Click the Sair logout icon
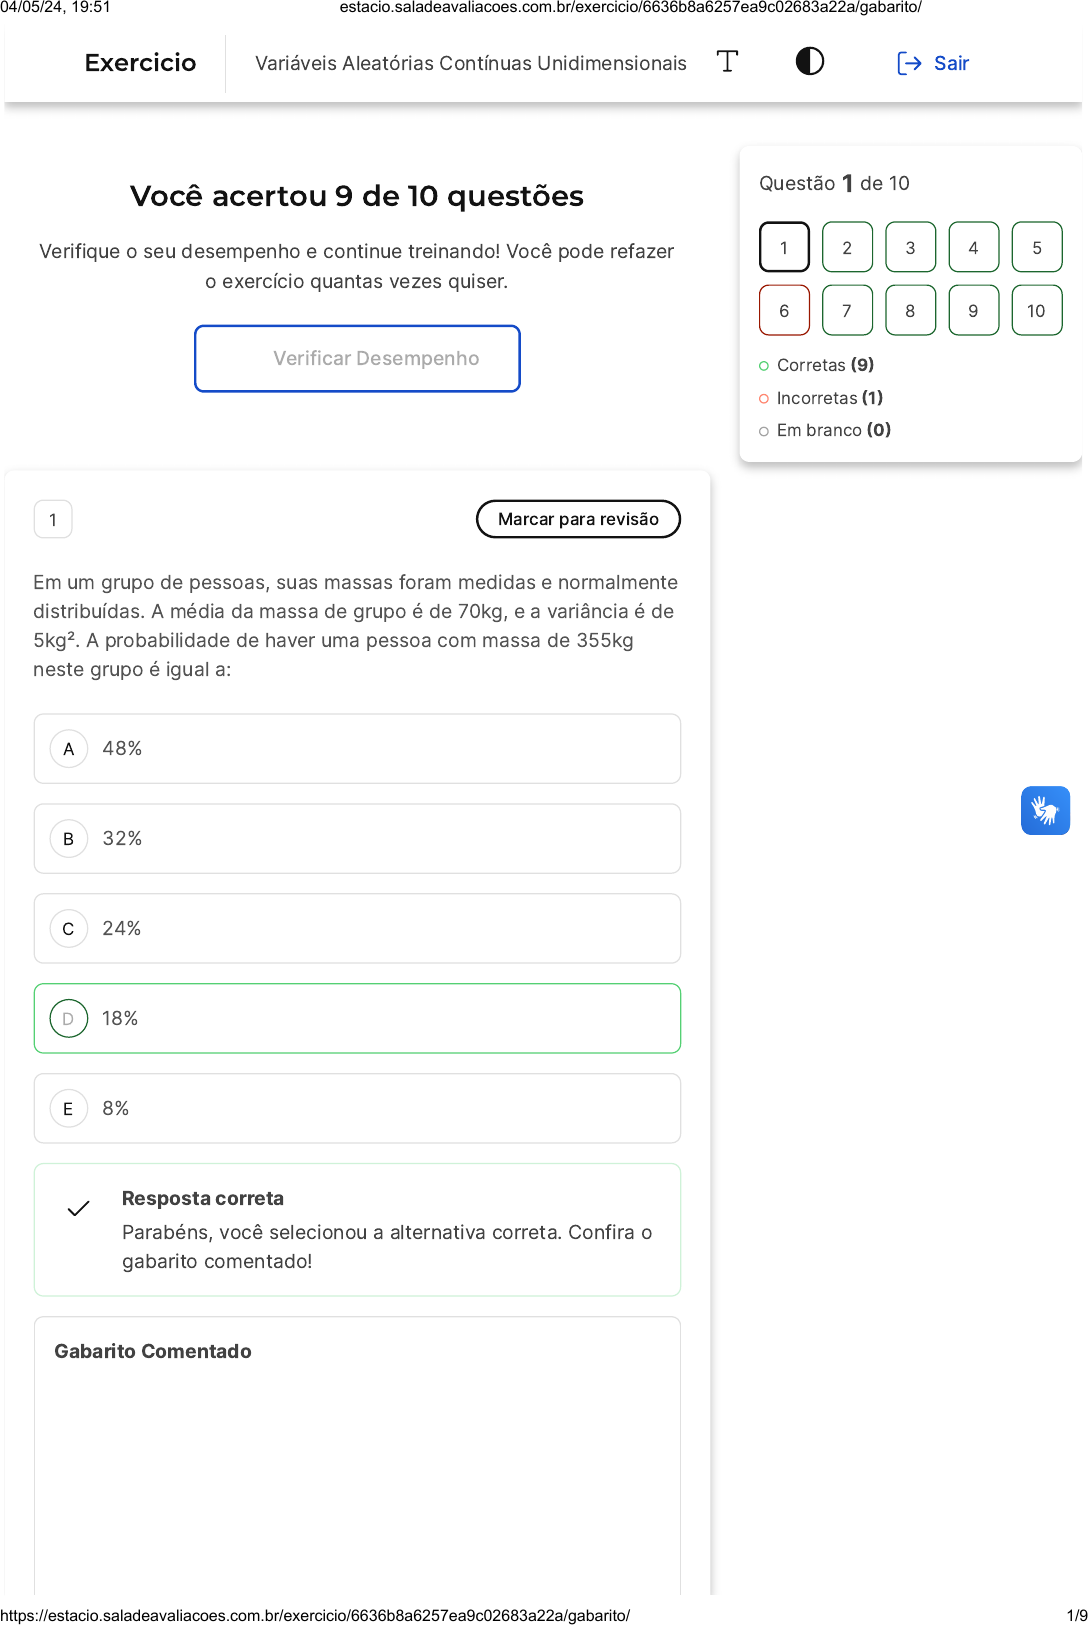The image size is (1088, 1625). click(909, 64)
